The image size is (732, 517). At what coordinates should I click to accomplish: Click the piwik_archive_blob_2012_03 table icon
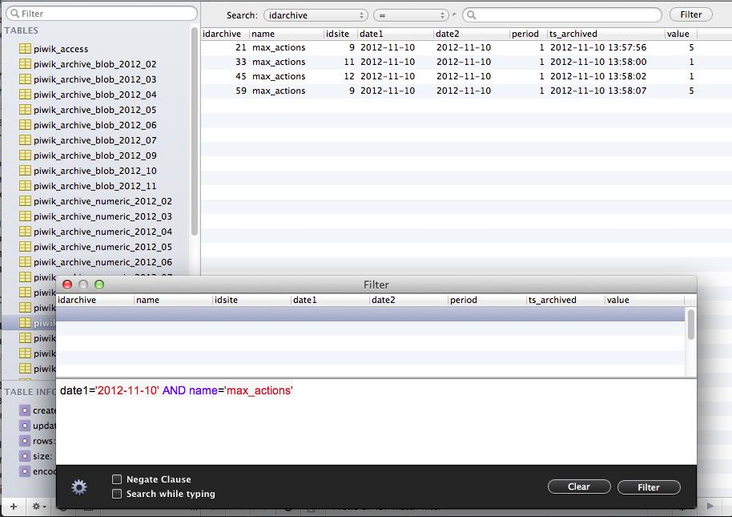[25, 79]
